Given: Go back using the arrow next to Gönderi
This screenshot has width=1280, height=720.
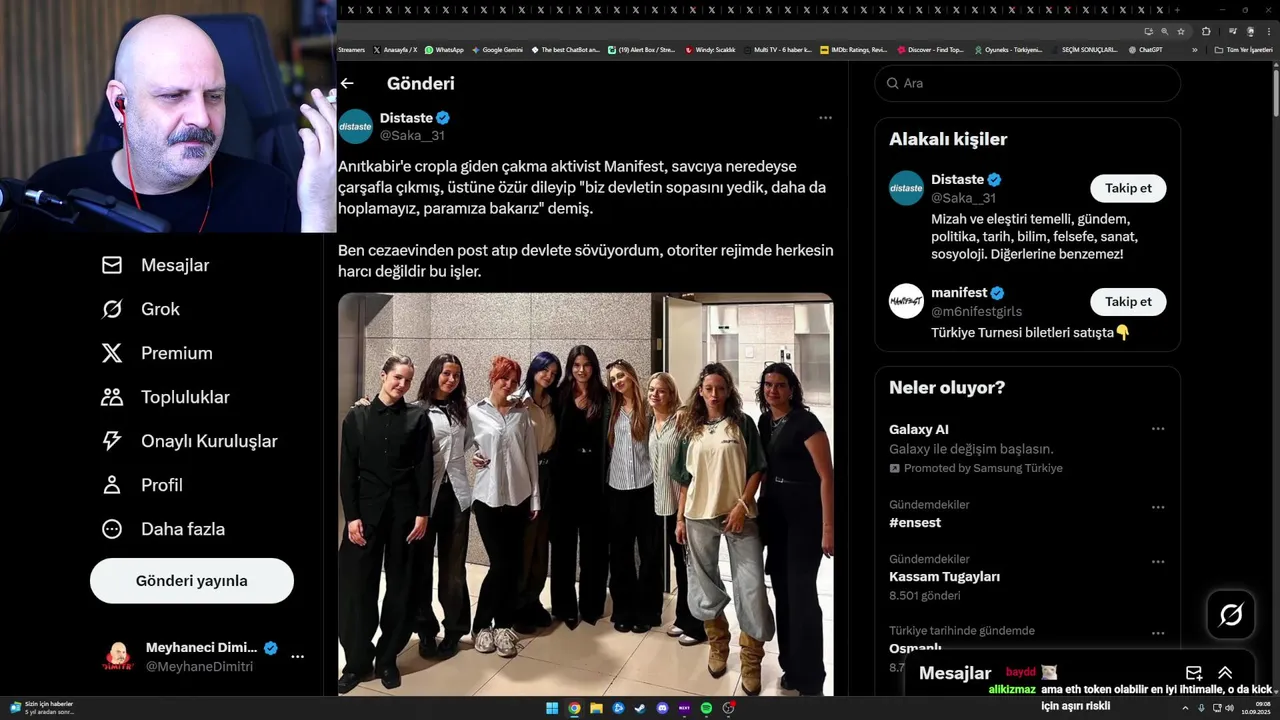Looking at the screenshot, I should tap(347, 84).
